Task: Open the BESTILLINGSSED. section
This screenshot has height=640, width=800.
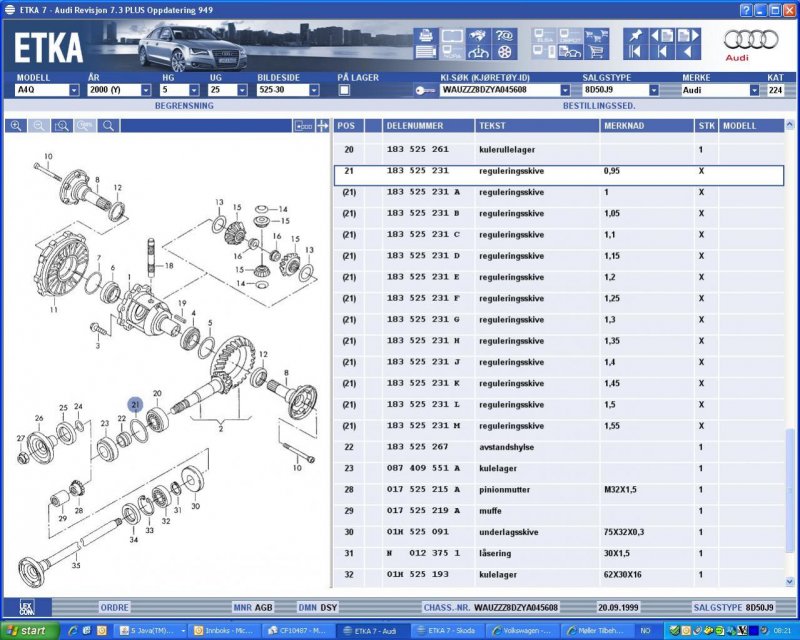Action: click(x=599, y=104)
